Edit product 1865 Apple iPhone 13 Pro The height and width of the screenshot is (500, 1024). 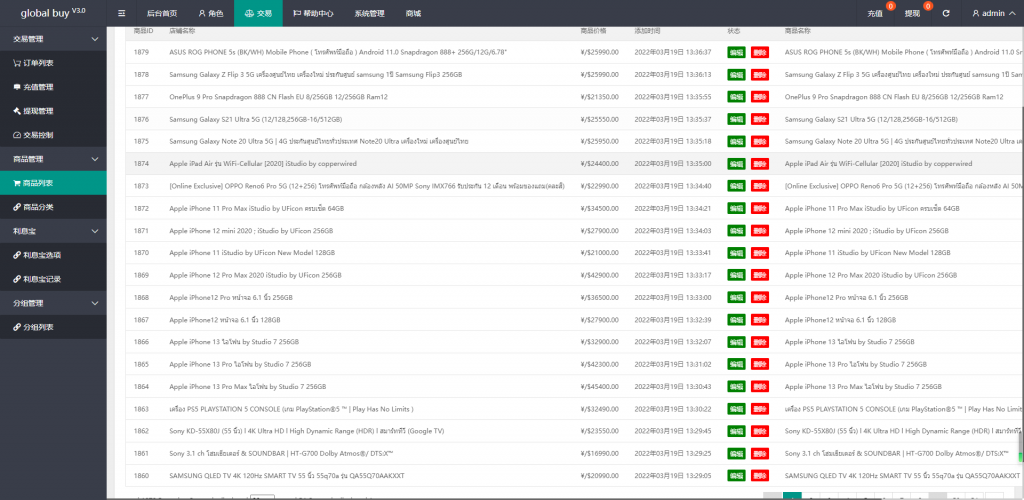click(x=736, y=364)
